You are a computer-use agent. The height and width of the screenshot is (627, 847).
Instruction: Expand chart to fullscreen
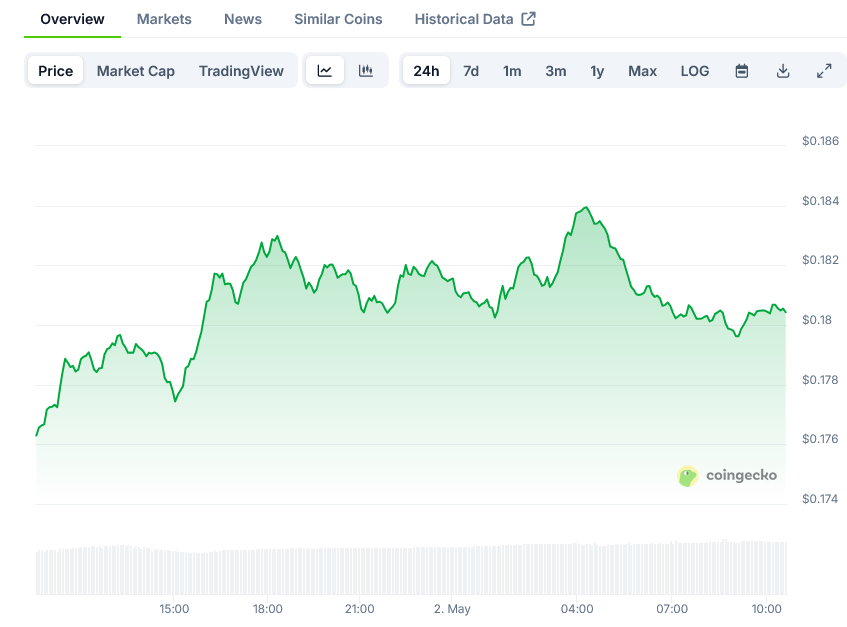(x=824, y=71)
